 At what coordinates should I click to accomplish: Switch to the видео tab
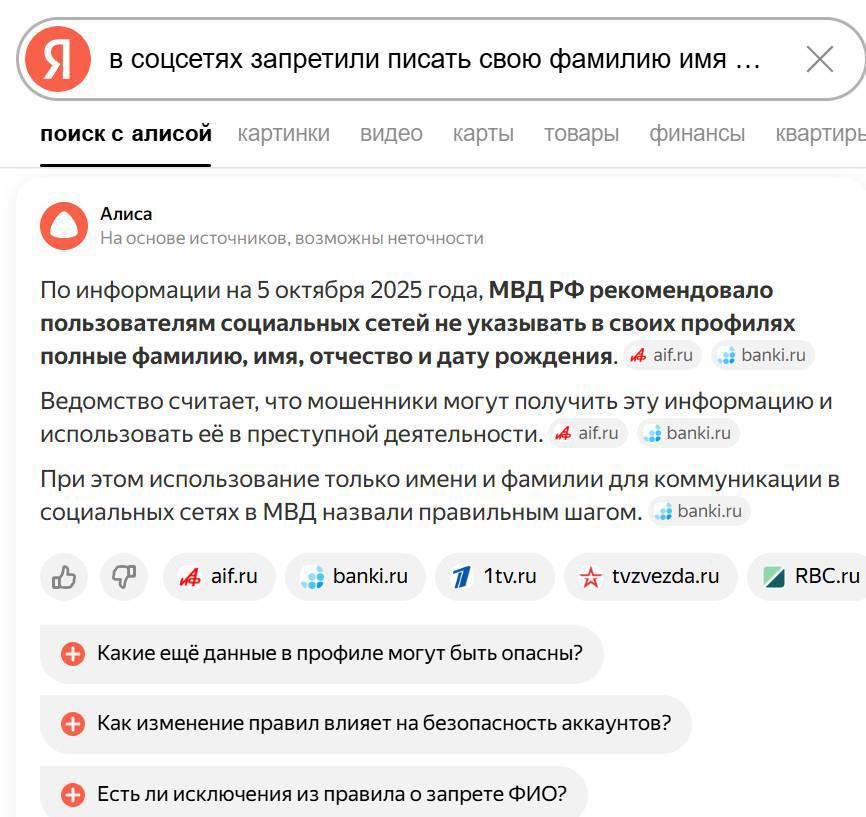click(x=391, y=133)
